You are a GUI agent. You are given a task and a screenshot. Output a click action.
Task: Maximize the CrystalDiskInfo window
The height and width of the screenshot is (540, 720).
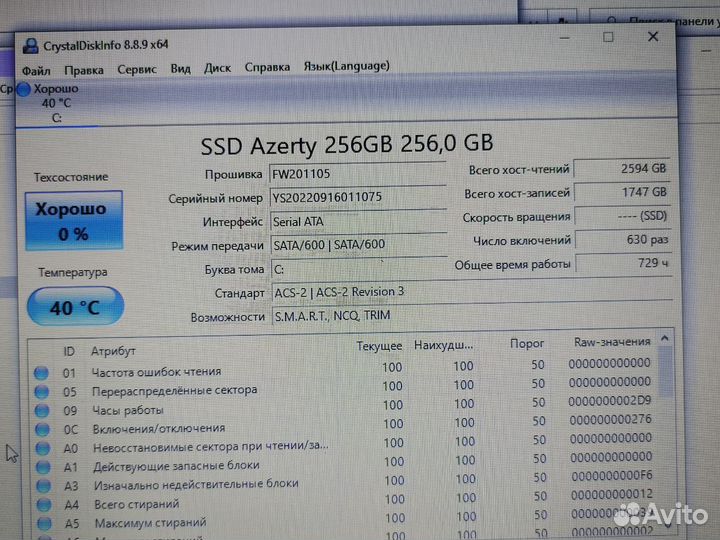click(608, 37)
